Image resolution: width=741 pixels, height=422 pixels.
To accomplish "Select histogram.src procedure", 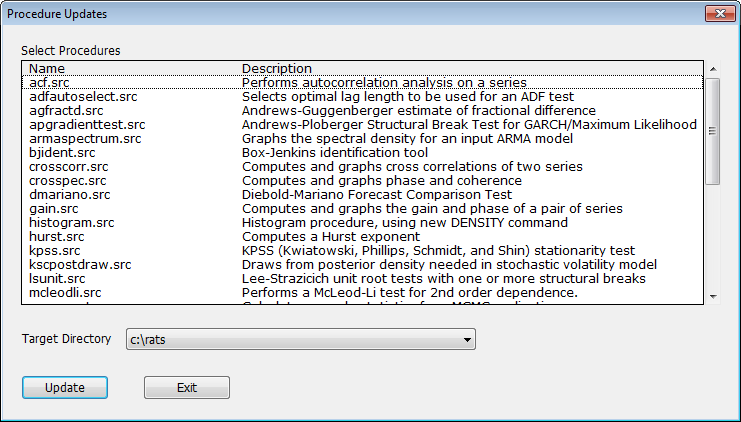I will 72,222.
